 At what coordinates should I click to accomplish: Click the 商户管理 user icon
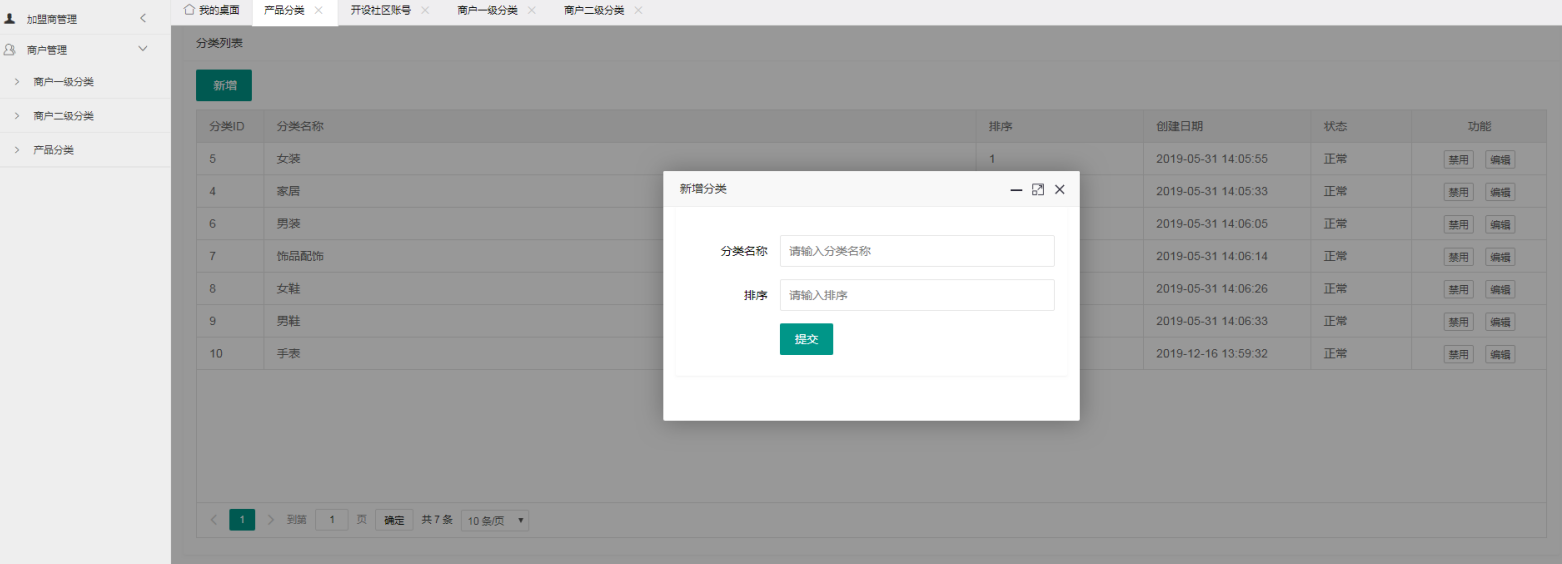[x=10, y=49]
